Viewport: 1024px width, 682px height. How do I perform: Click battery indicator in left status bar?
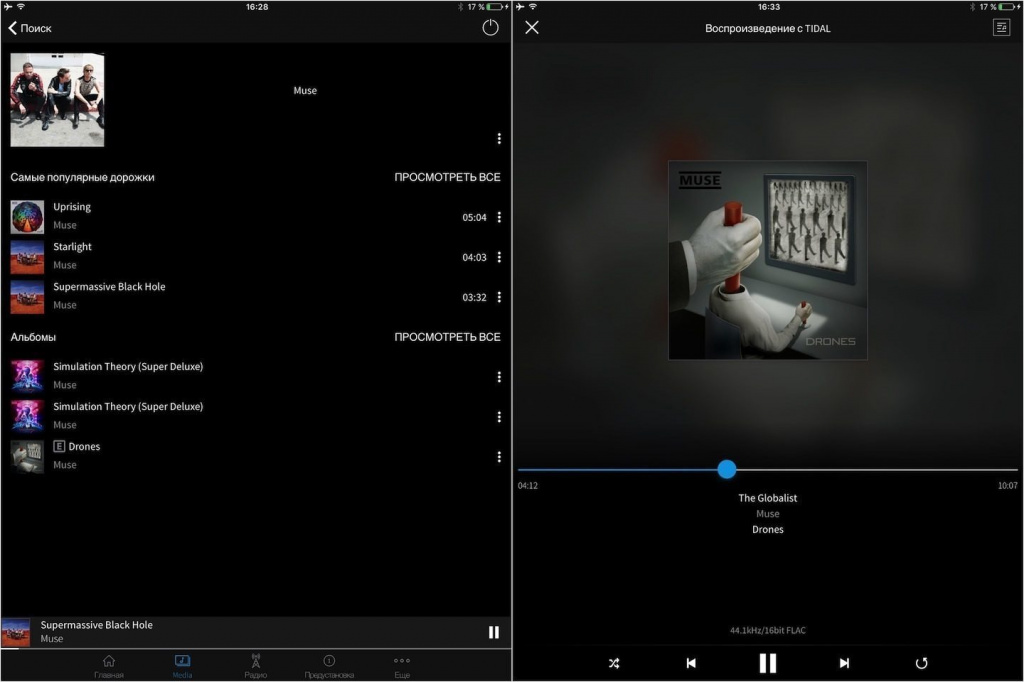pyautogui.click(x=494, y=7)
